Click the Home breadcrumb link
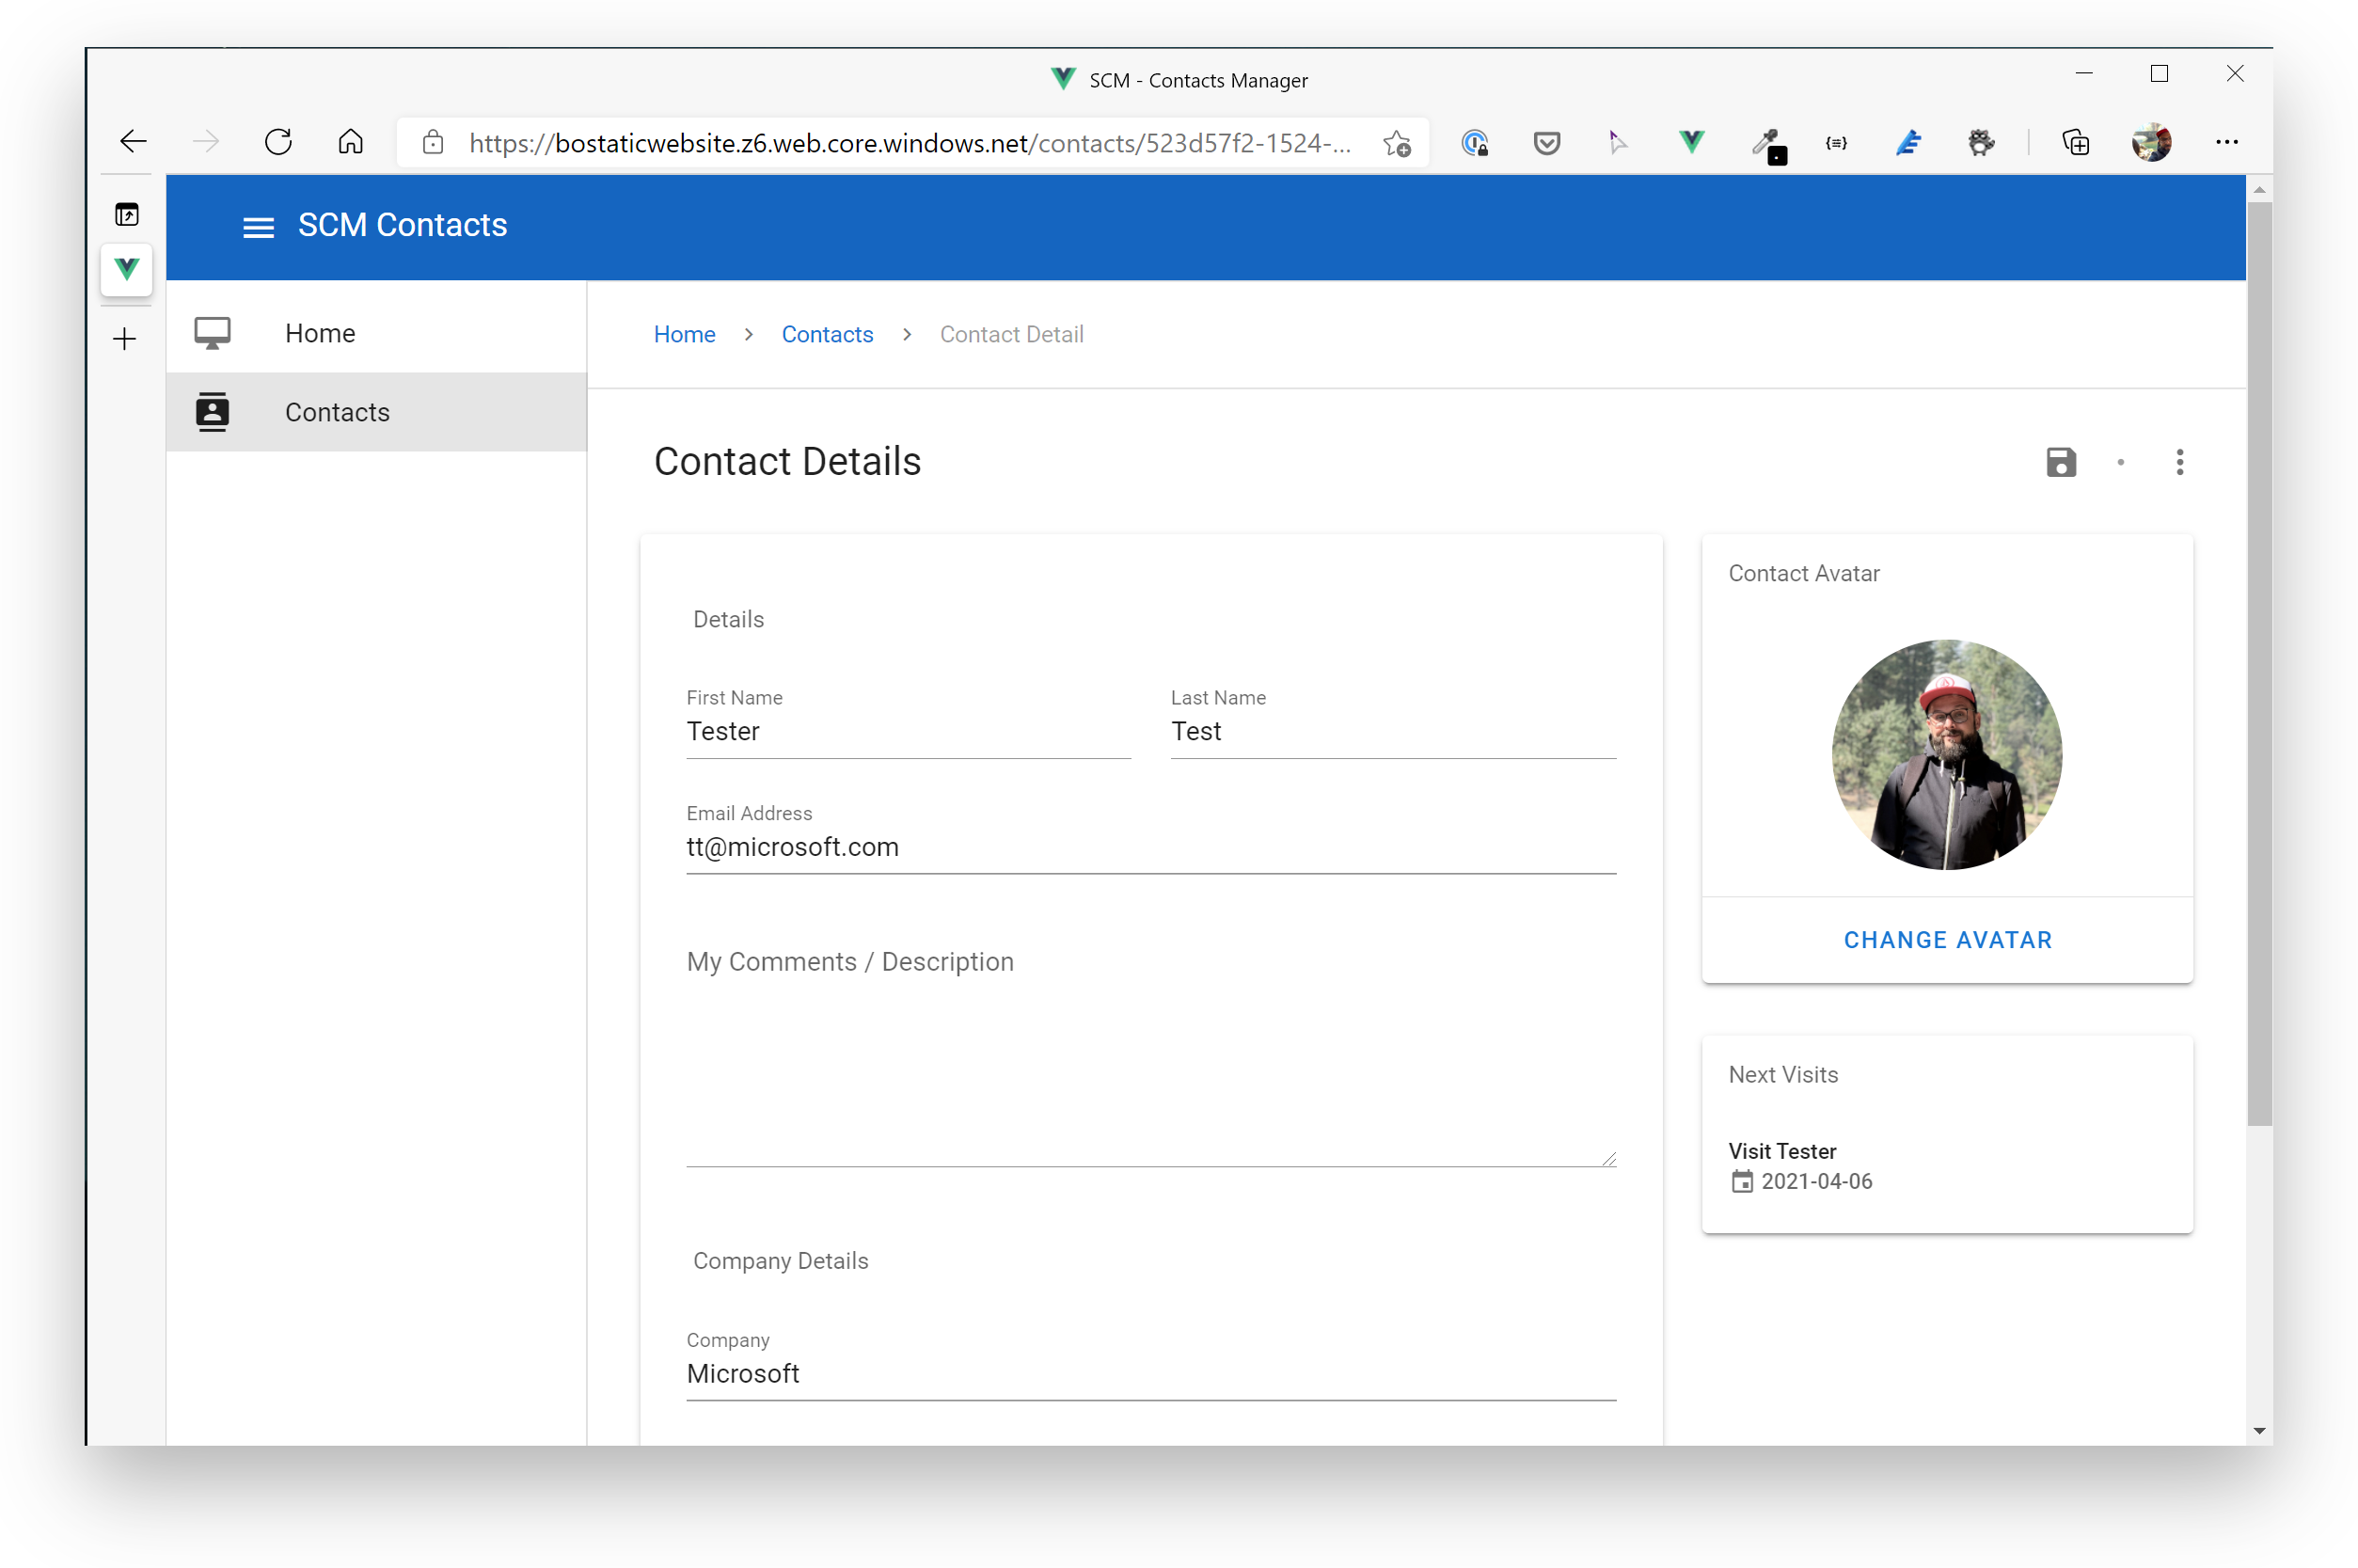 pyautogui.click(x=684, y=334)
